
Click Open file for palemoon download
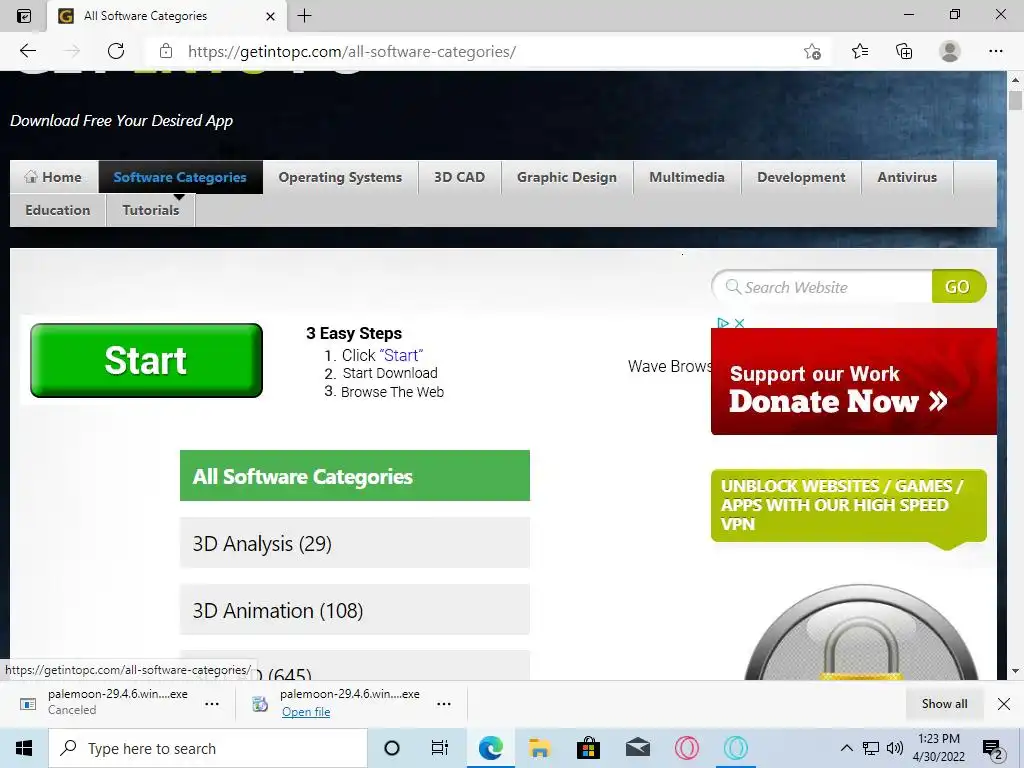click(306, 712)
